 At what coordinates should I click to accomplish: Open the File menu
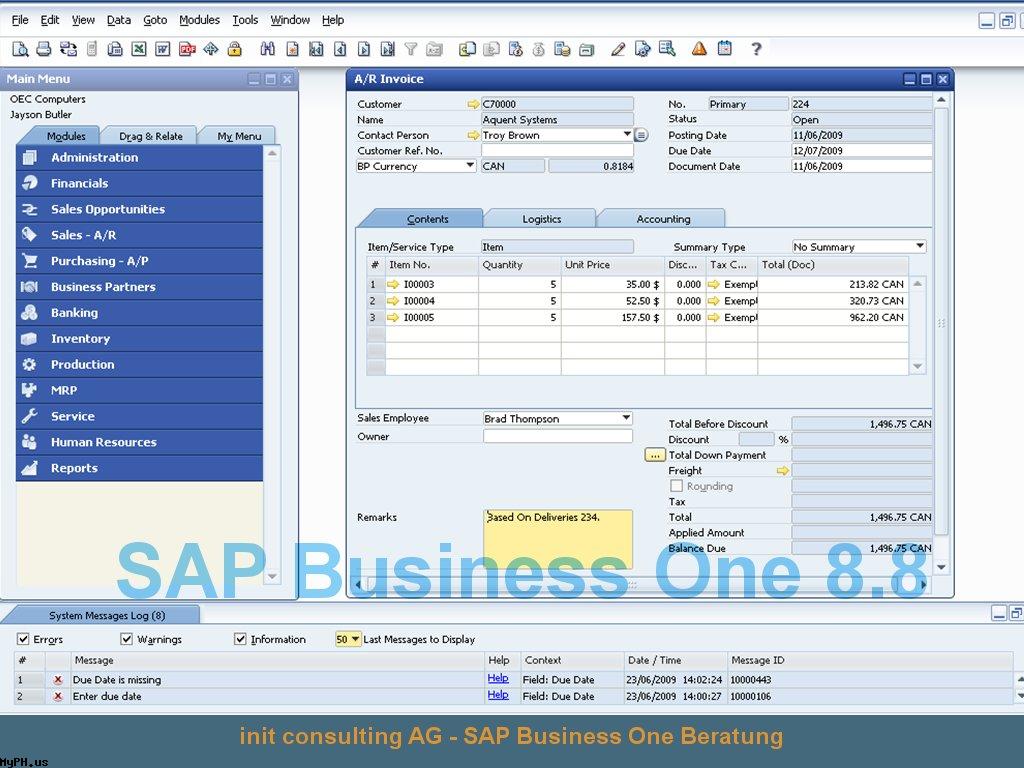pos(20,20)
